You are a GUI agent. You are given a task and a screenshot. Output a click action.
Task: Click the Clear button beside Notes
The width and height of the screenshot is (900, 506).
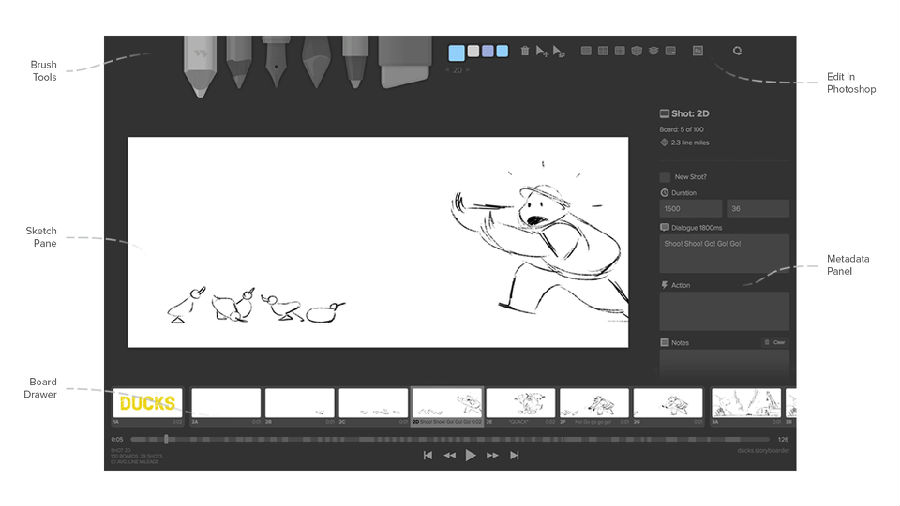coord(774,342)
